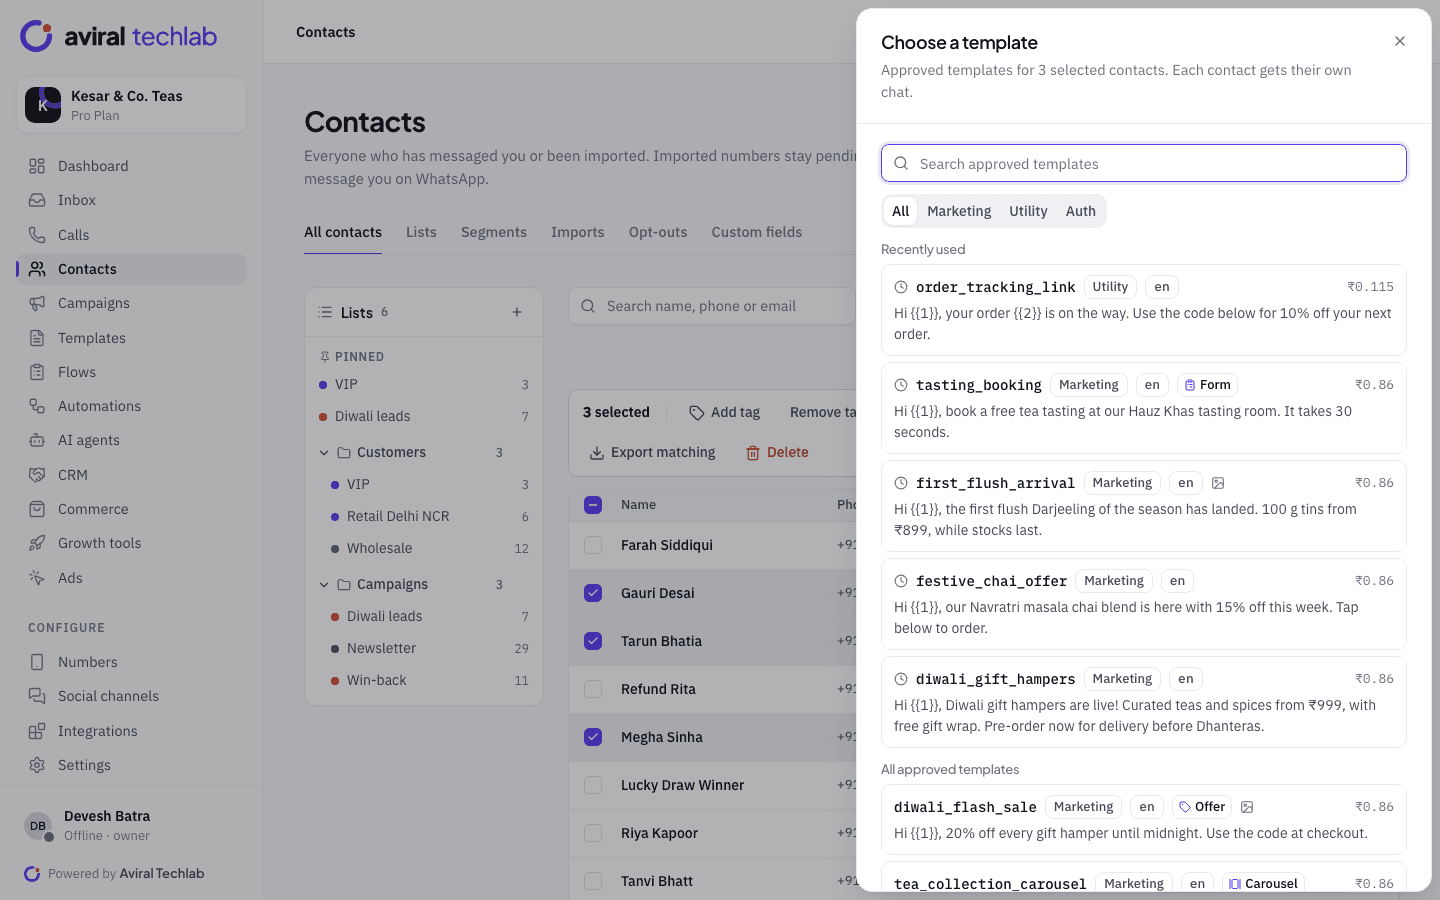
Task: Switch to the Opt-outs tab
Action: coord(658,232)
